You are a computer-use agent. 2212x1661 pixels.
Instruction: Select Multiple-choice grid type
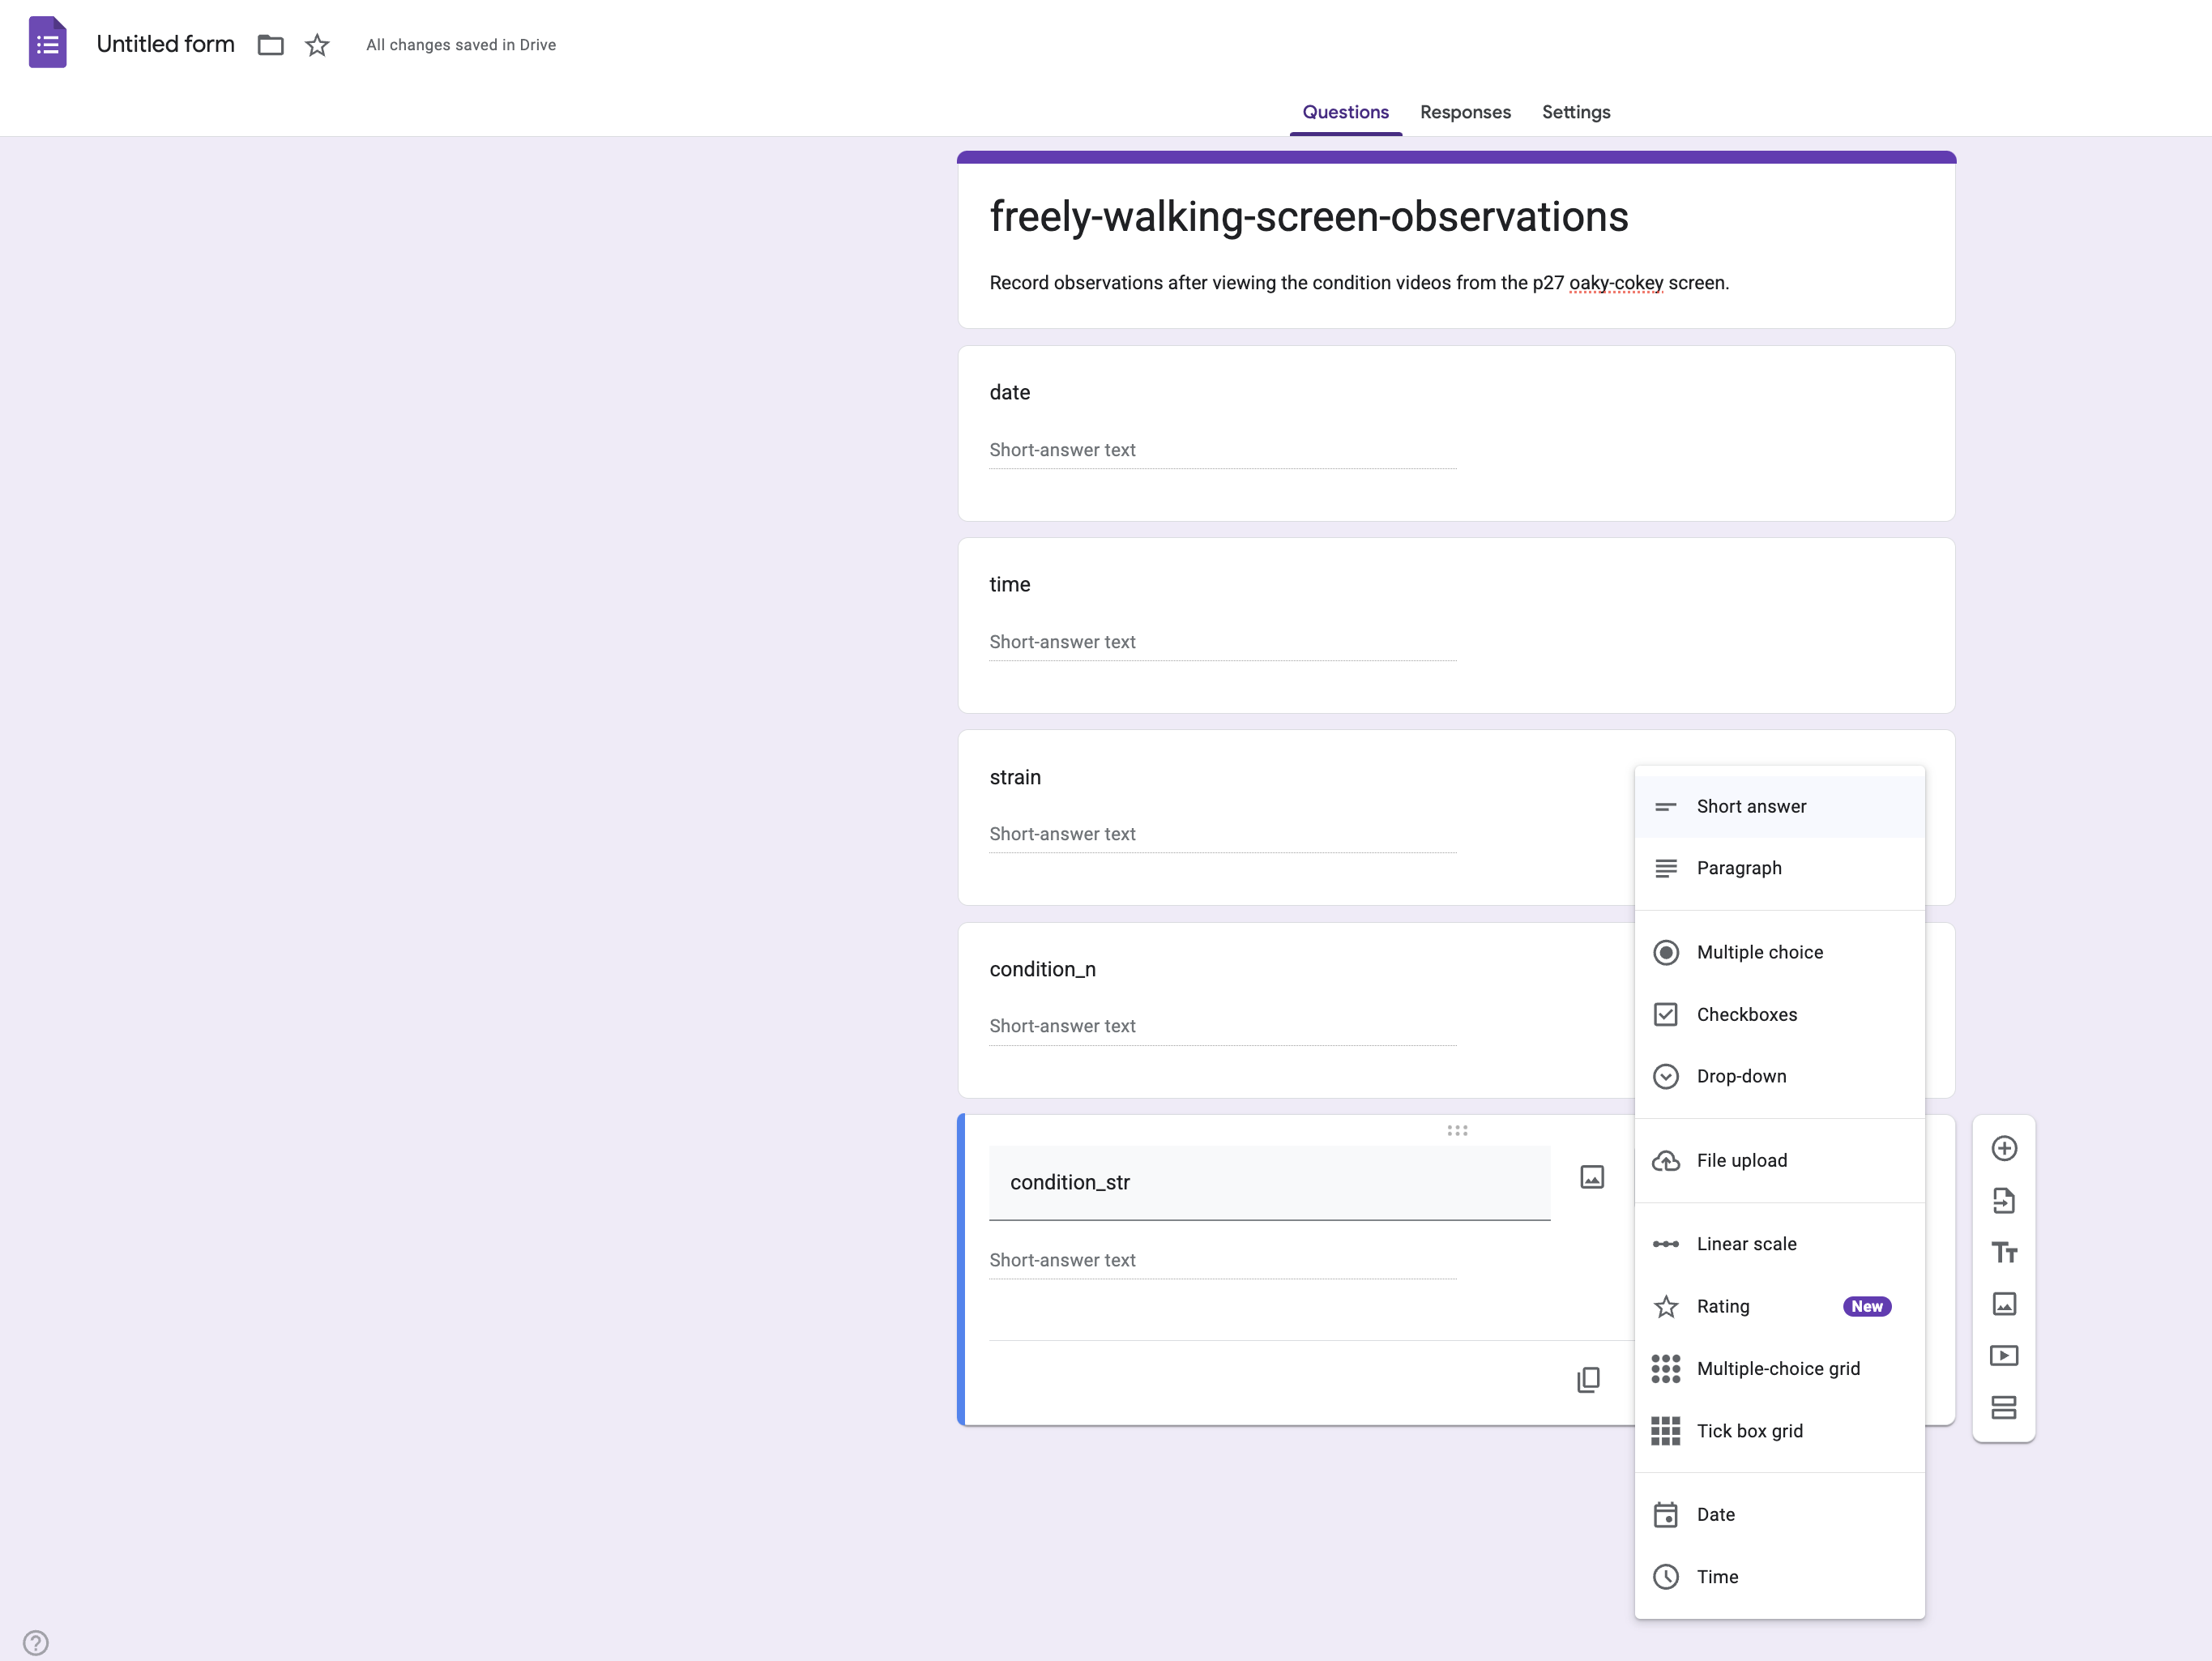tap(1779, 1368)
